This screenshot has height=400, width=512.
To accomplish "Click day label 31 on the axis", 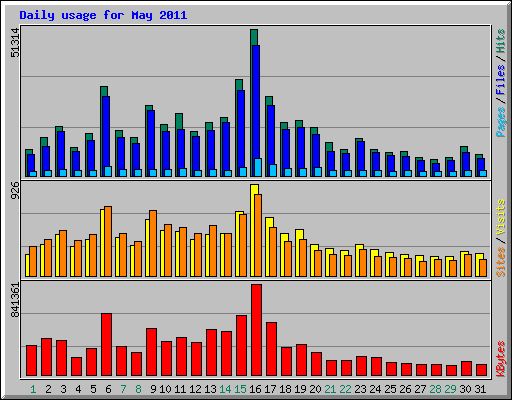I will (x=480, y=389).
